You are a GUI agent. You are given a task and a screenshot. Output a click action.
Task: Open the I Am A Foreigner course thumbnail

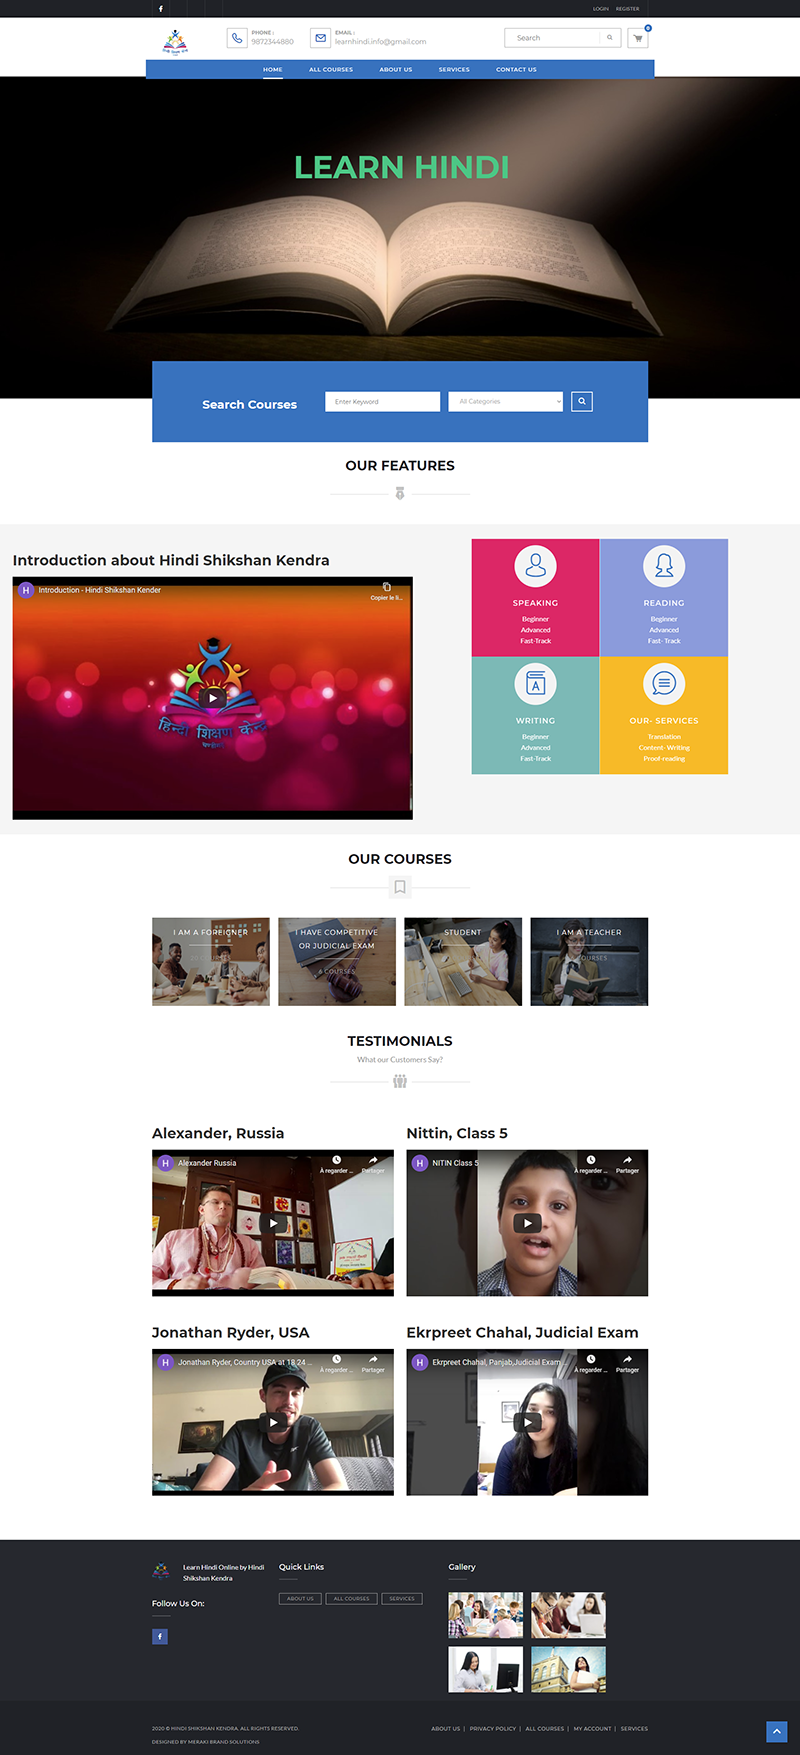click(211, 961)
